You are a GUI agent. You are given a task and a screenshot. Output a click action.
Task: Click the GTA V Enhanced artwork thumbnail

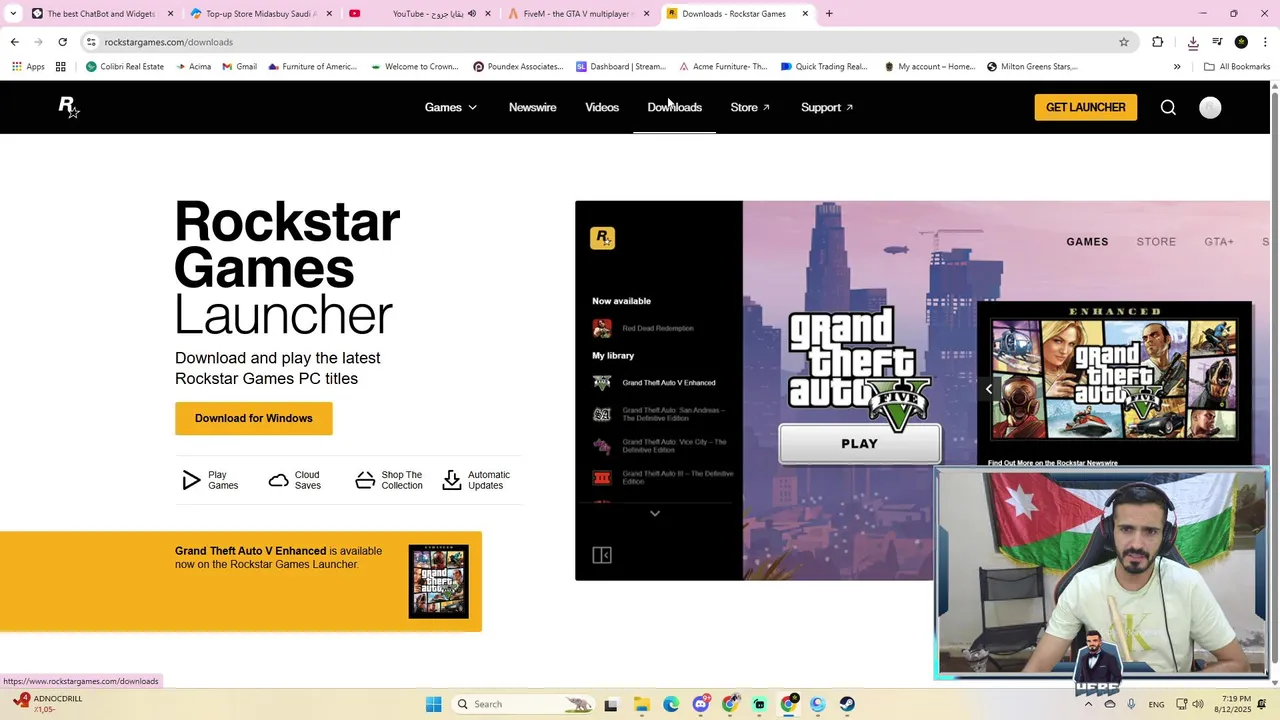click(x=1113, y=379)
